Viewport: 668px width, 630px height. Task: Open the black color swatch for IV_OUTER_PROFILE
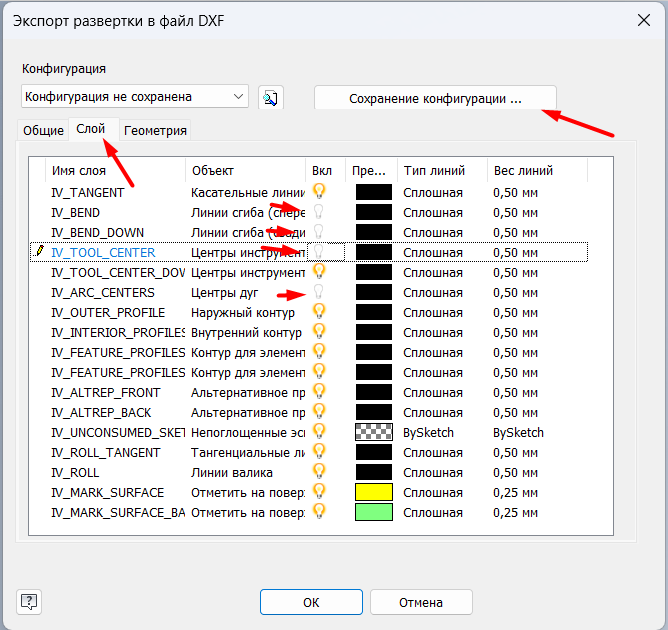click(x=374, y=312)
